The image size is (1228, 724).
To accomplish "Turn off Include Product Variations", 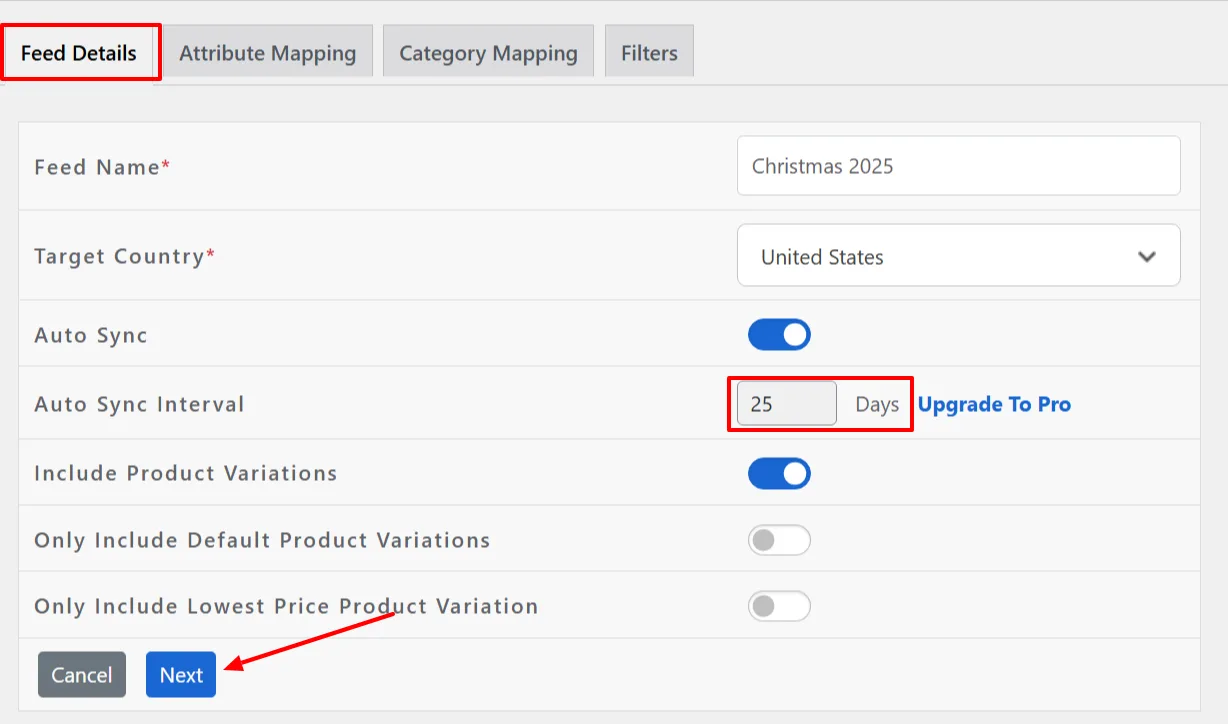I will coord(779,472).
